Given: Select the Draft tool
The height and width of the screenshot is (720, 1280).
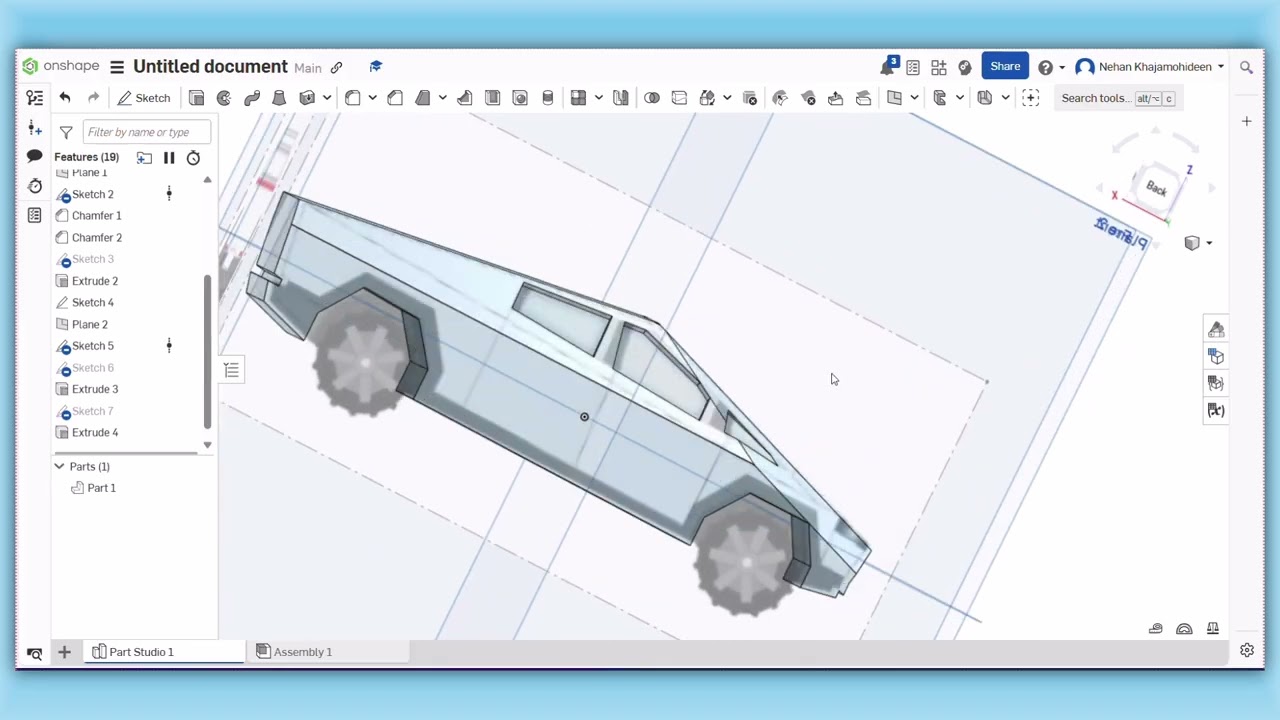Looking at the screenshot, I should 422,98.
